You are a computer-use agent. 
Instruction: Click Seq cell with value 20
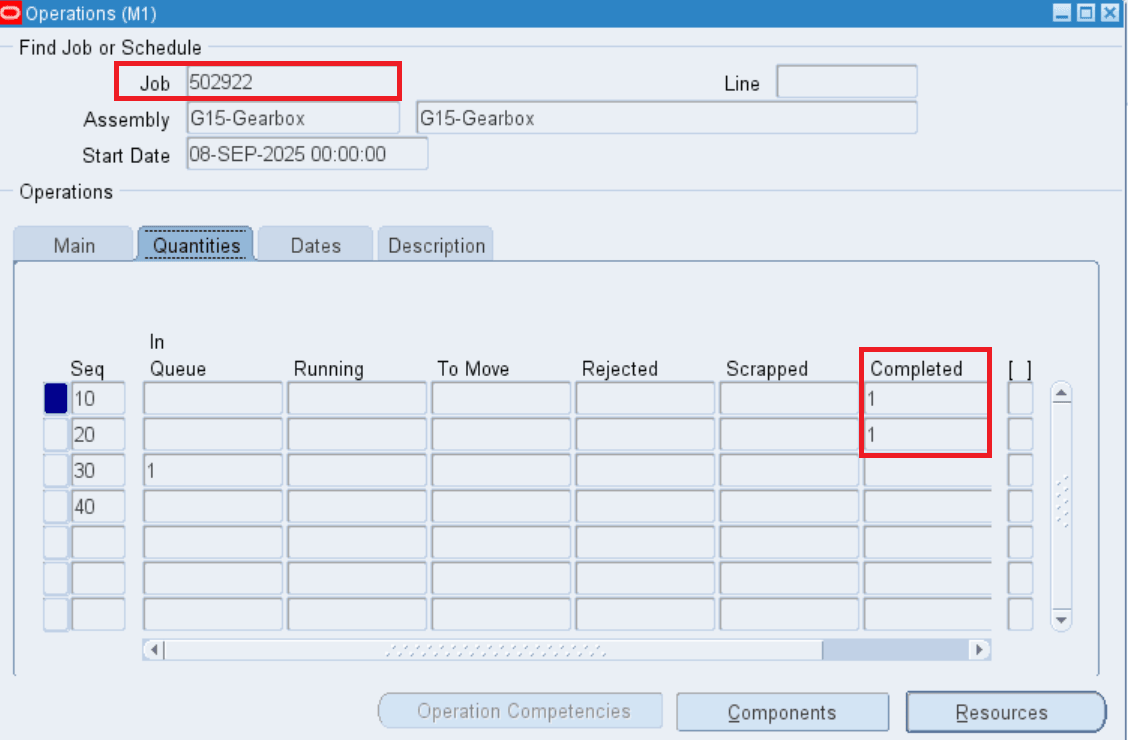point(98,434)
